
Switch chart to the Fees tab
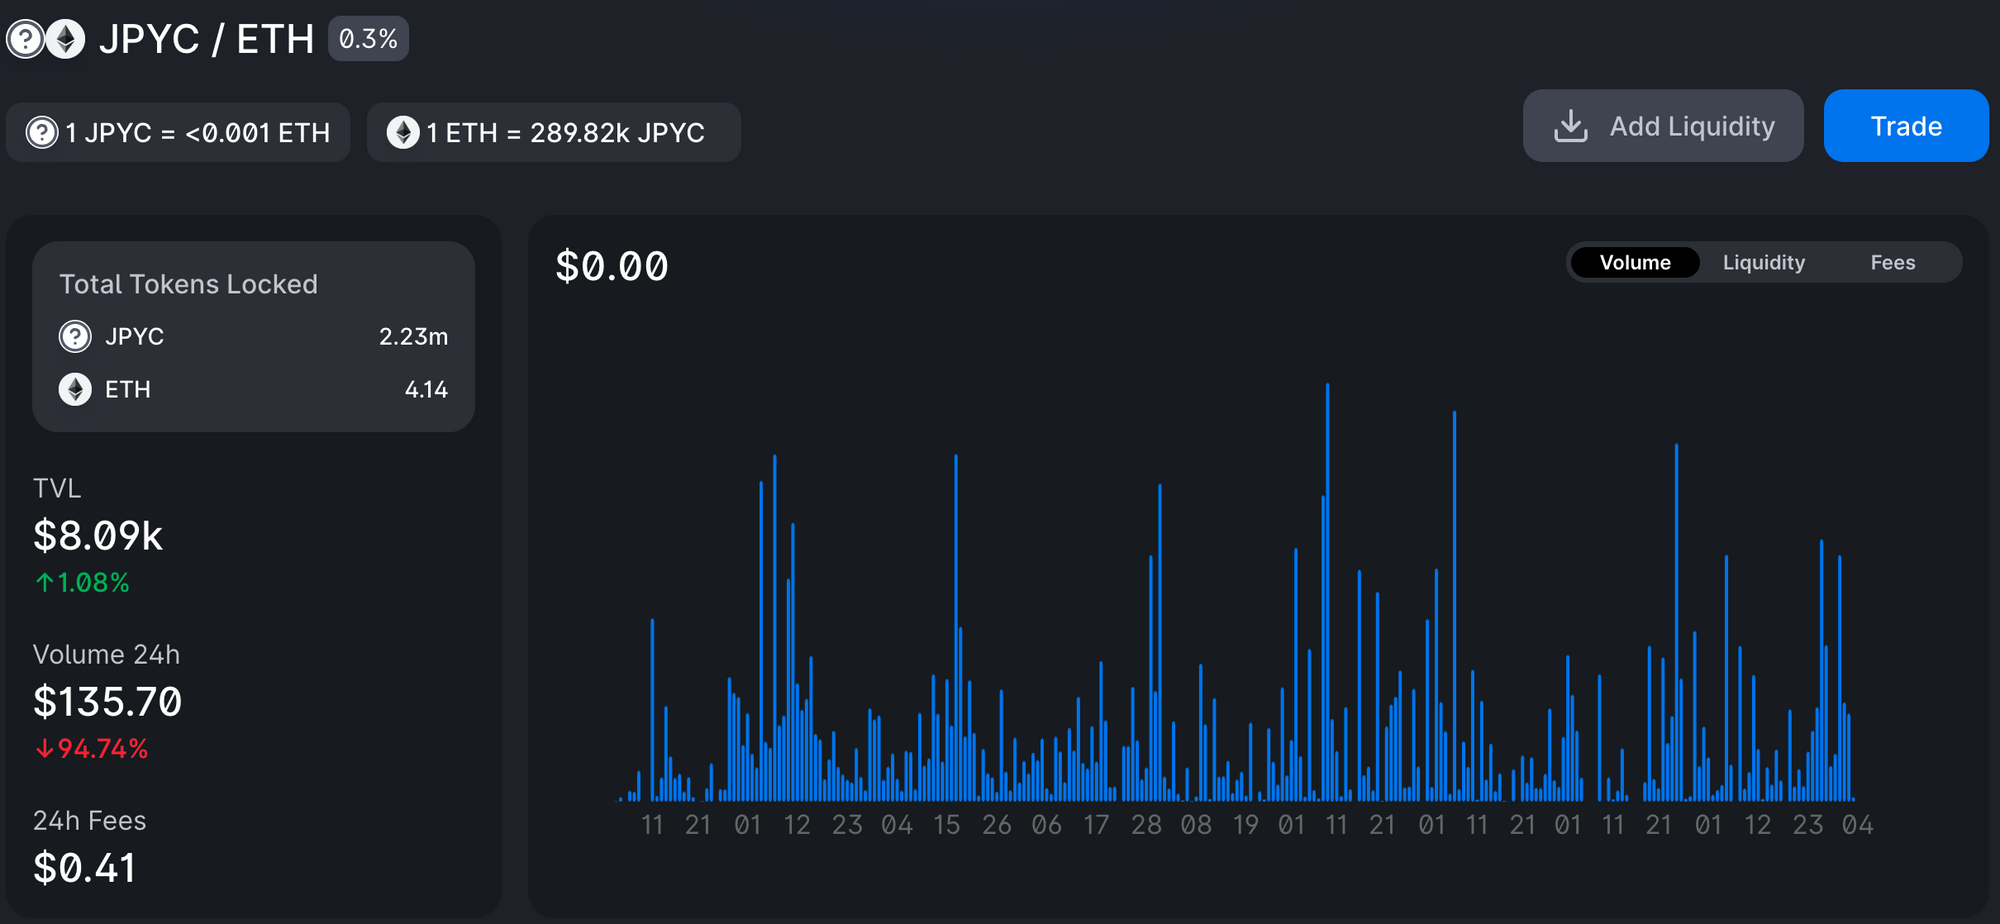click(x=1892, y=262)
